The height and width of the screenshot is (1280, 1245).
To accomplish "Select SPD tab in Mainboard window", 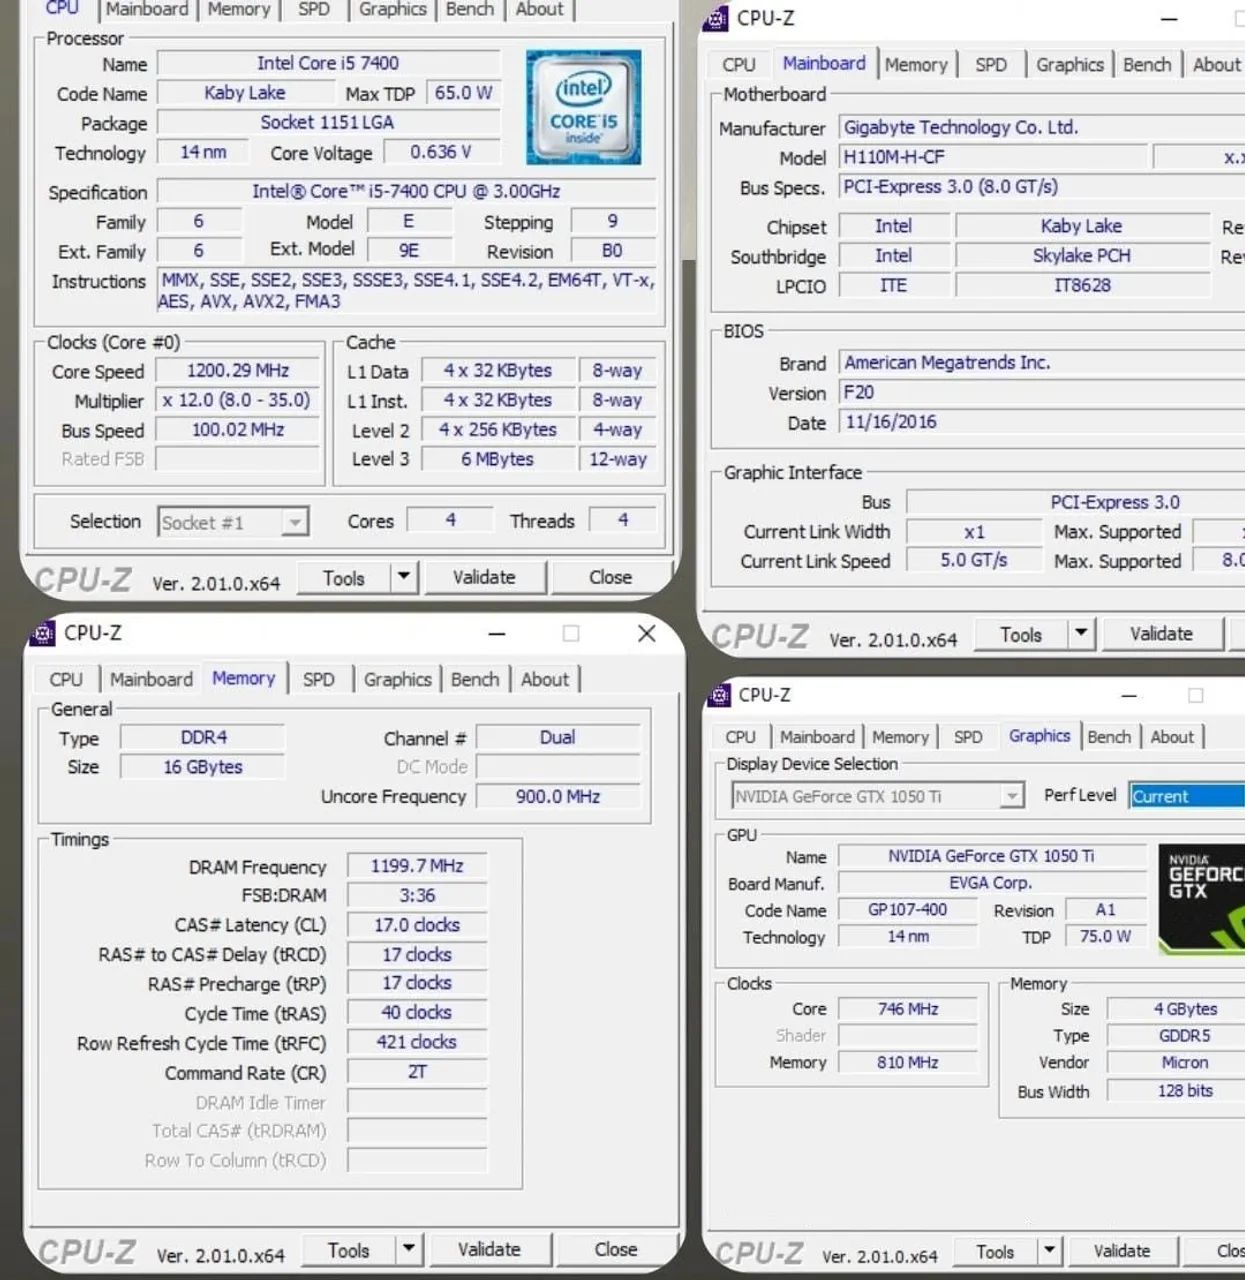I will coord(991,64).
